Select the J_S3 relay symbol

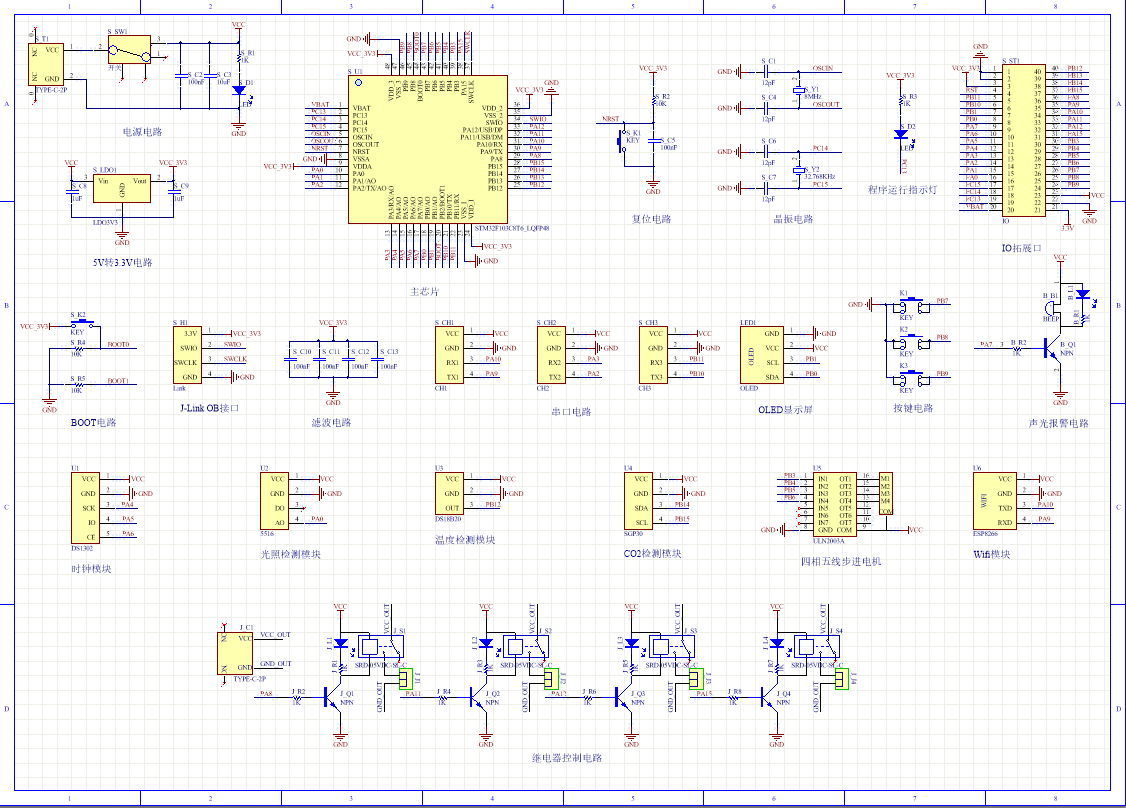(x=674, y=646)
